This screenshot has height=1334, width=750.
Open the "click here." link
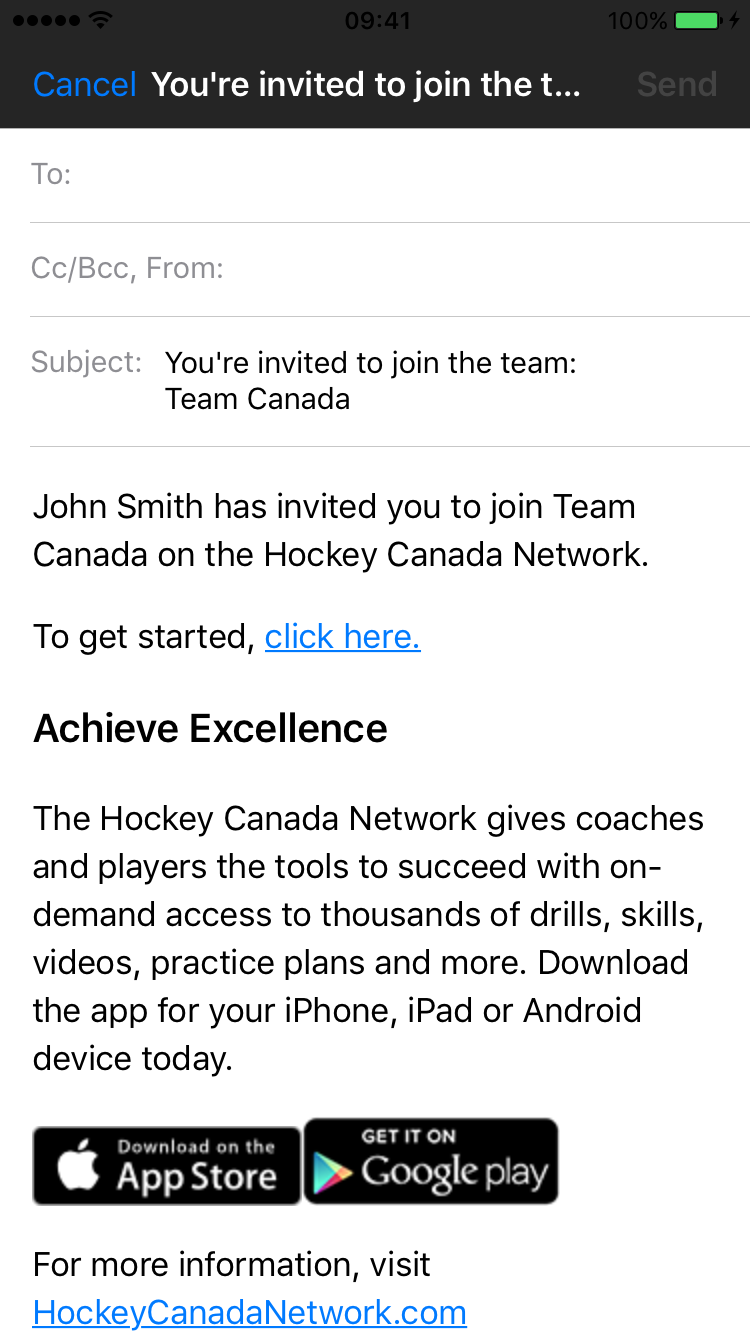coord(342,637)
